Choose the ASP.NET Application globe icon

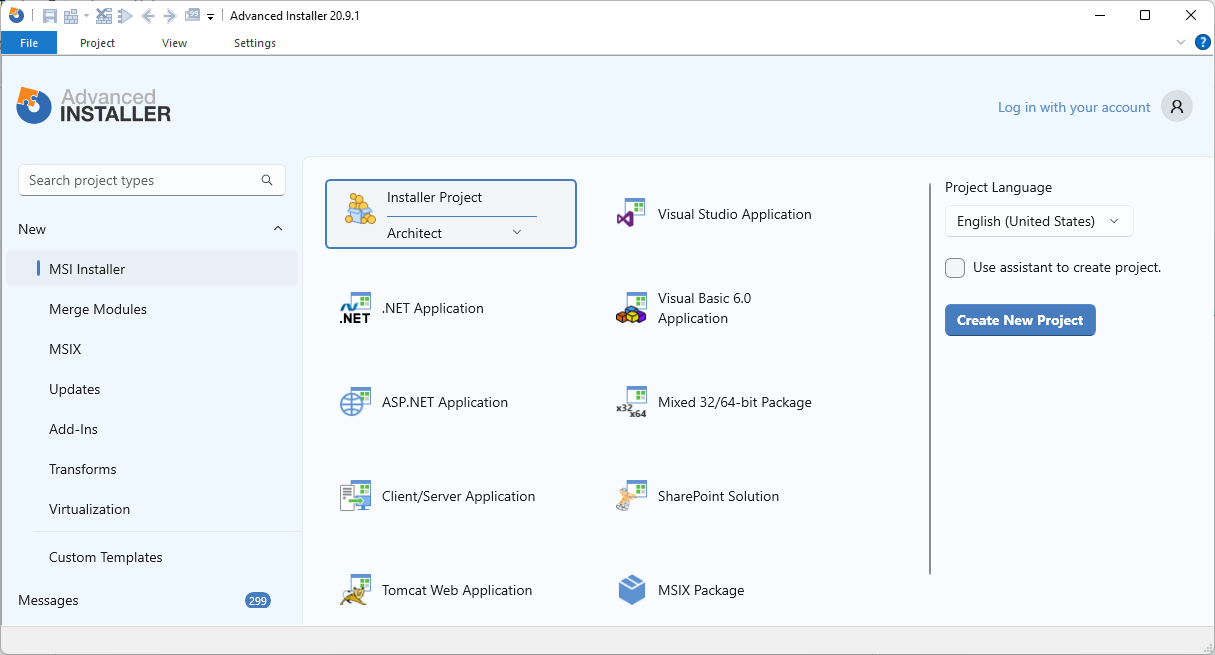[355, 402]
